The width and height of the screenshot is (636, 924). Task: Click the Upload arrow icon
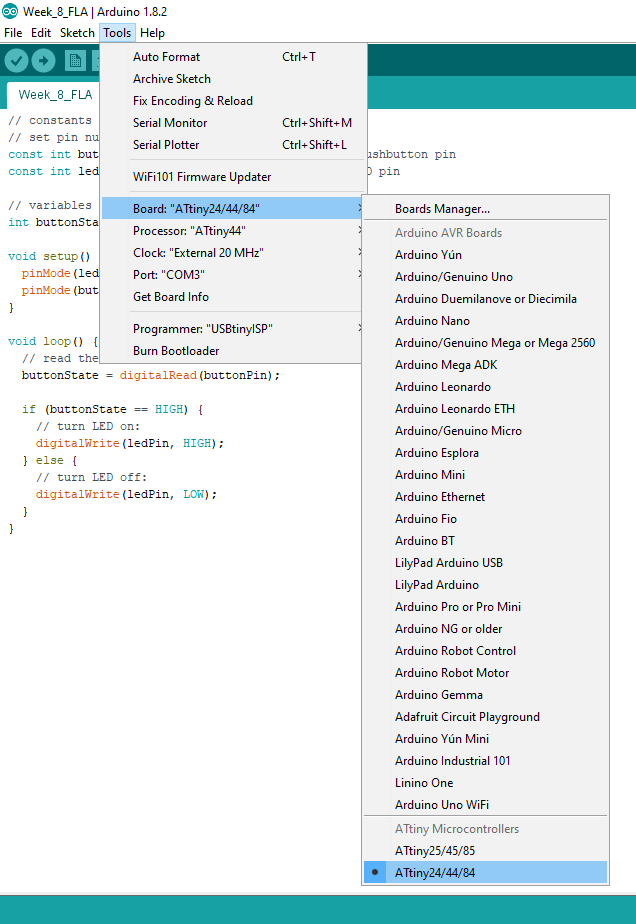coord(43,61)
